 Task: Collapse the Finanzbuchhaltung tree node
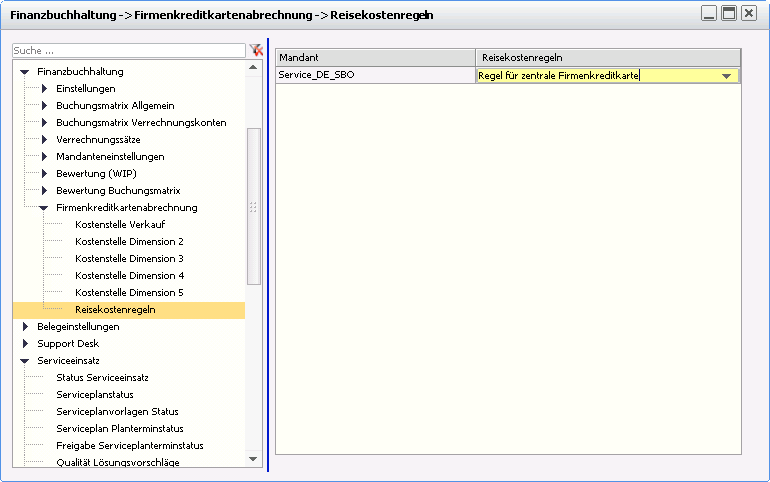(x=25, y=72)
